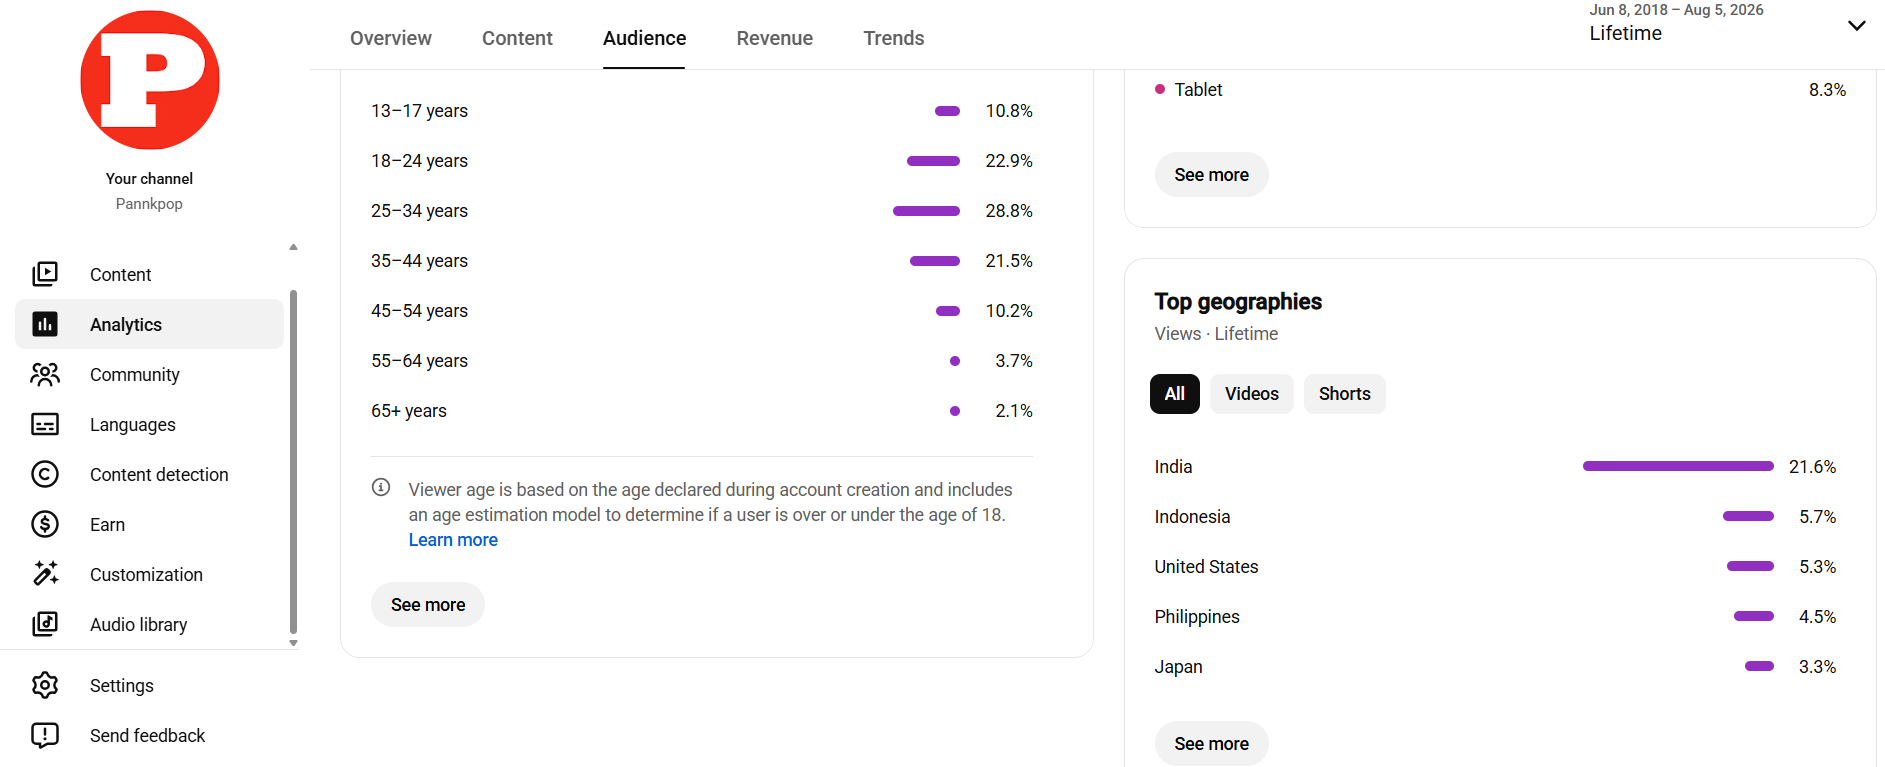
Task: Open Customization magic wand icon
Action: (x=45, y=574)
